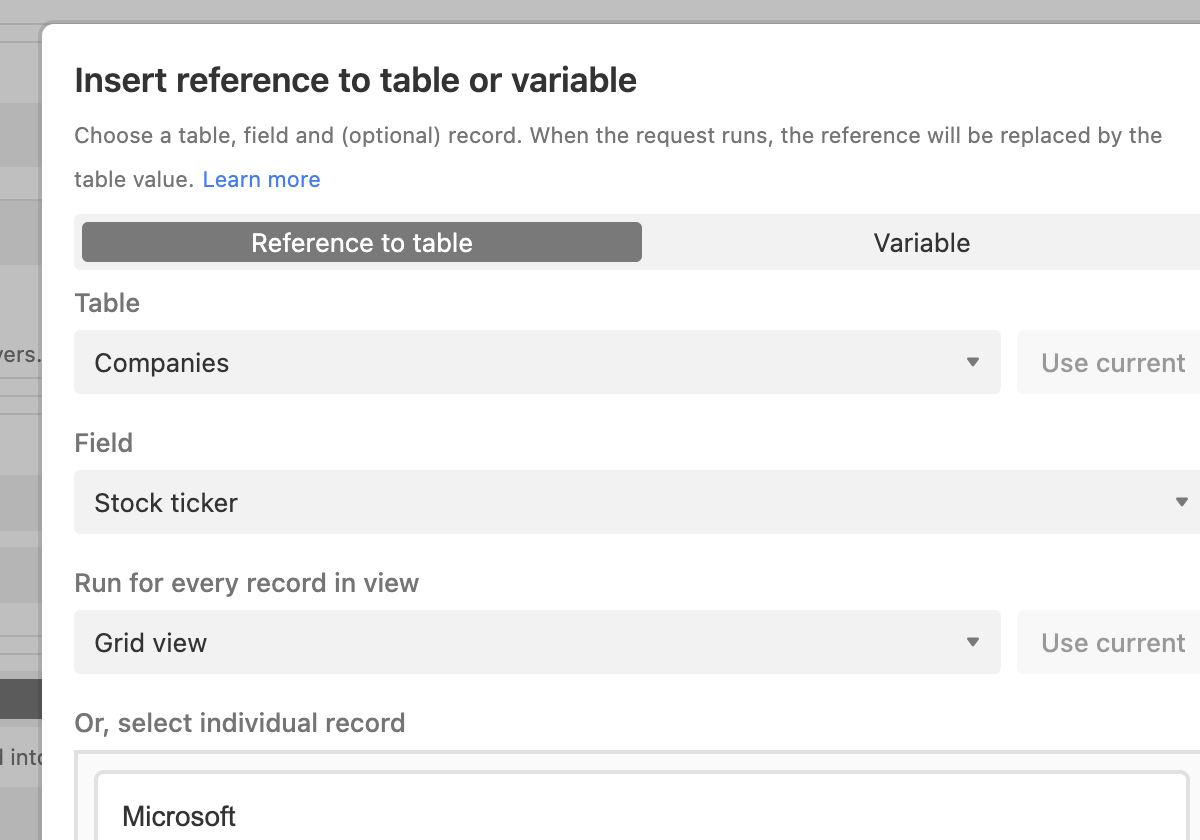The image size is (1200, 840).
Task: Click Use current next to the Grid view dropdown
Action: point(1109,642)
